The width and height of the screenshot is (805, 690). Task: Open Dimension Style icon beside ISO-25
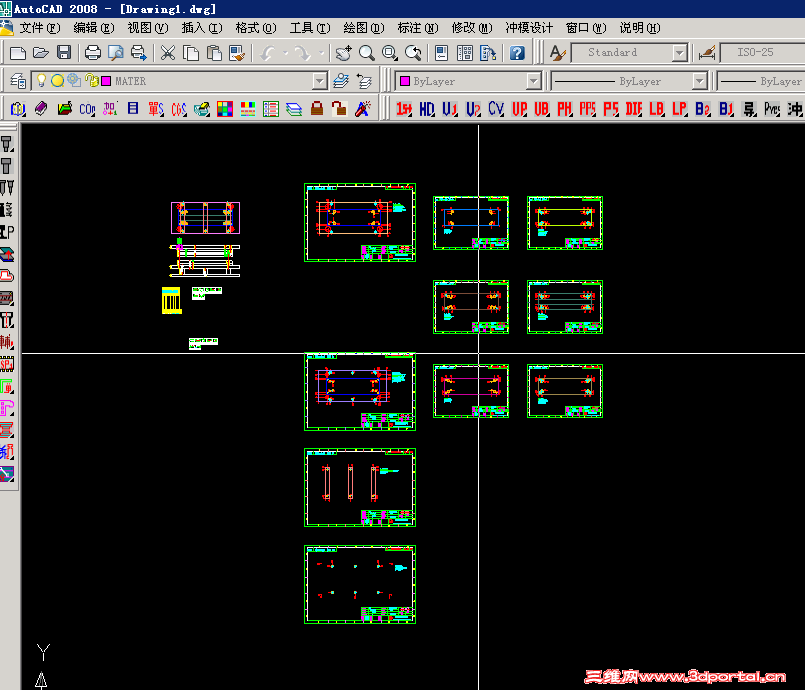[x=707, y=53]
